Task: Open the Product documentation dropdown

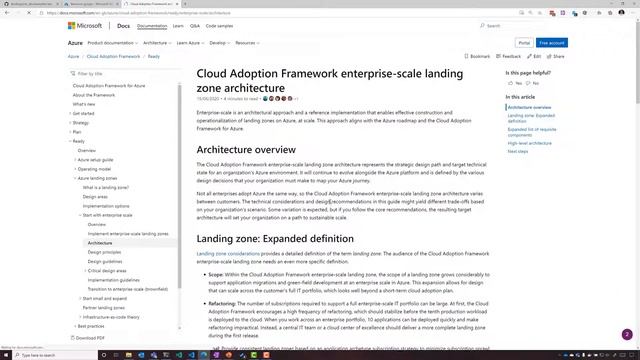Action: click(112, 43)
